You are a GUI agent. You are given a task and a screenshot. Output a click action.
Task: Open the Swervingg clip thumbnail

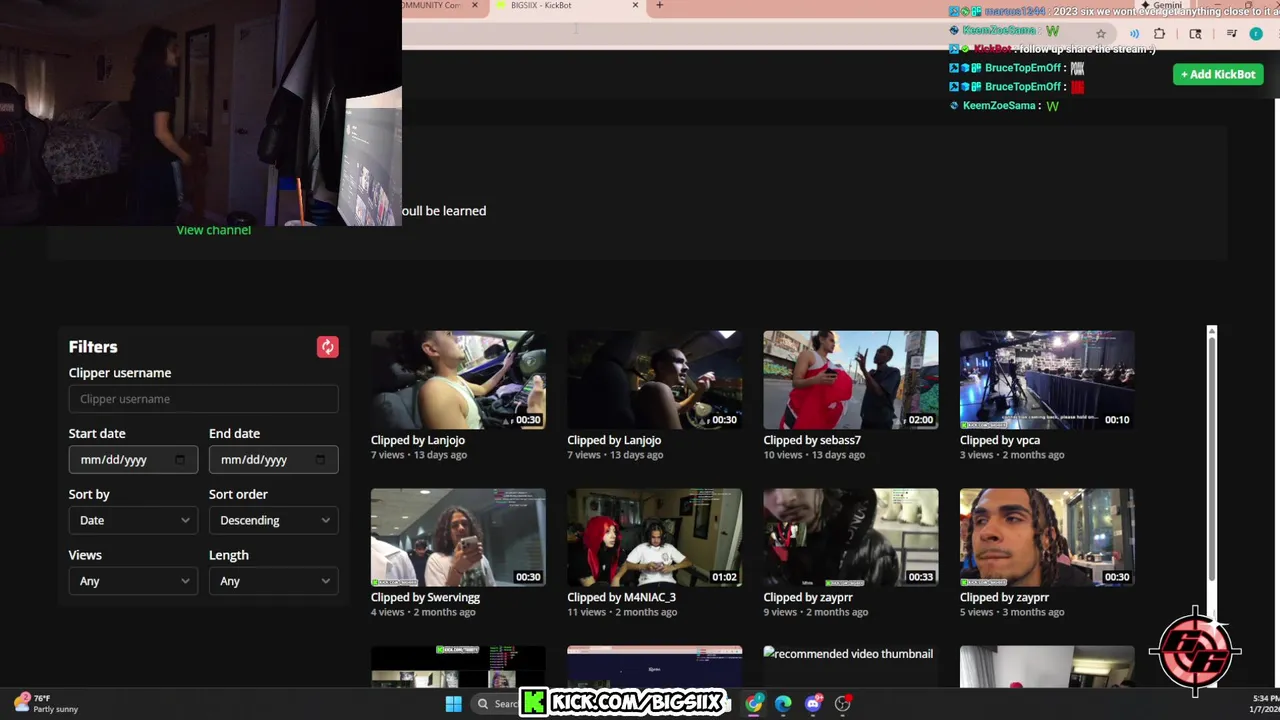(458, 537)
